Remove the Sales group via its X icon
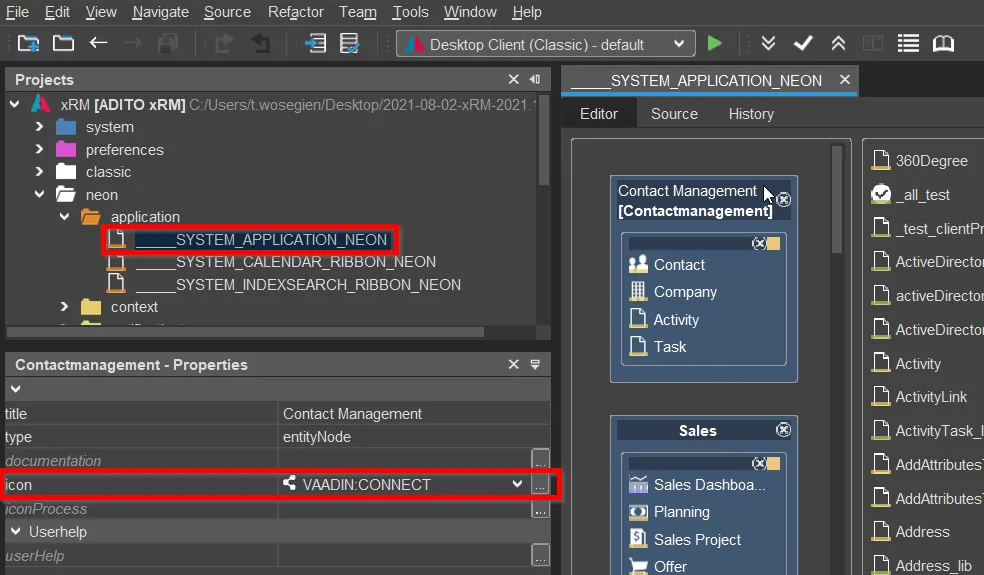Viewport: 984px width, 575px height. (783, 430)
